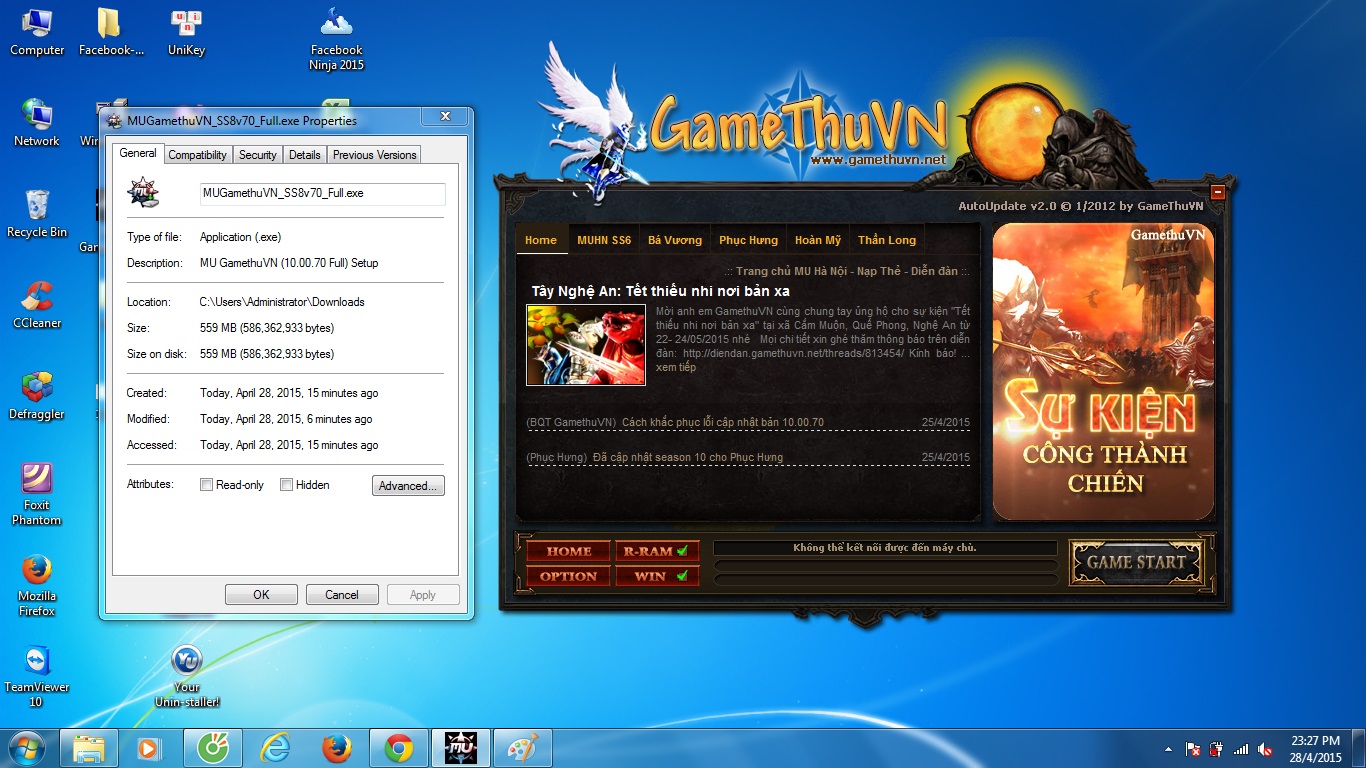Viewport: 1366px width, 768px height.
Task: Open the Windows Start menu
Action: tap(27, 748)
